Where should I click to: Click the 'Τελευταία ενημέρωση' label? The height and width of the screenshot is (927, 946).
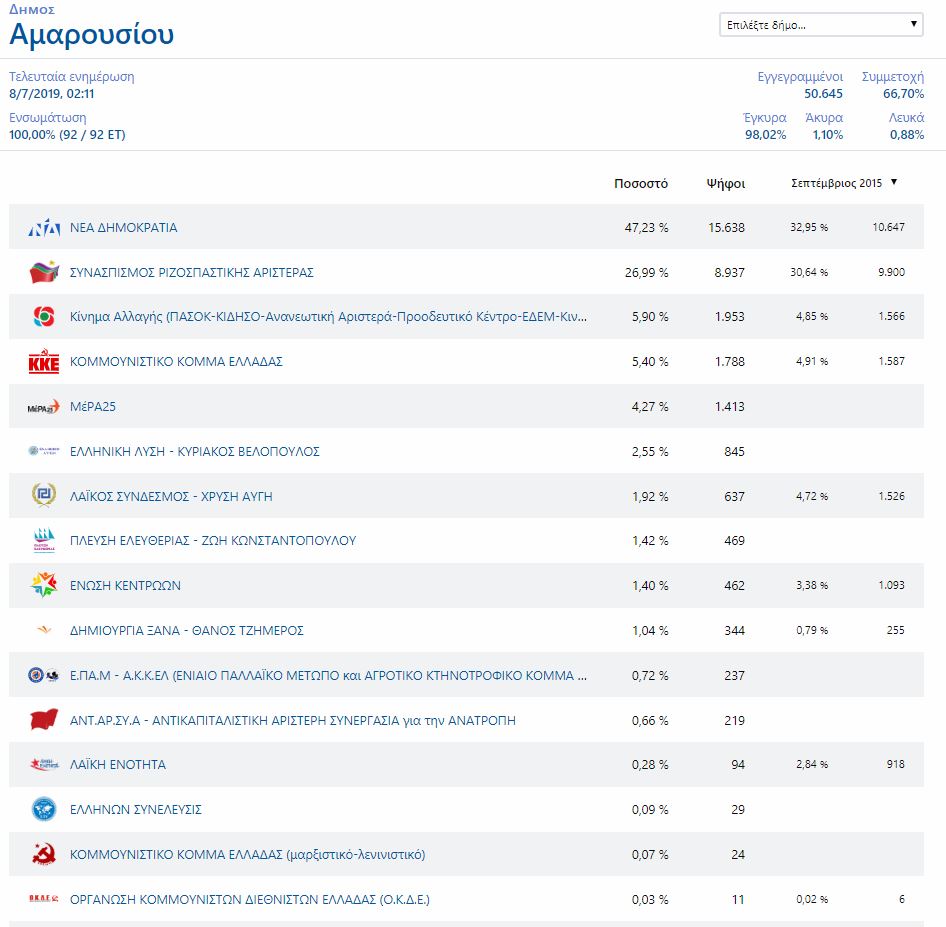(72, 77)
